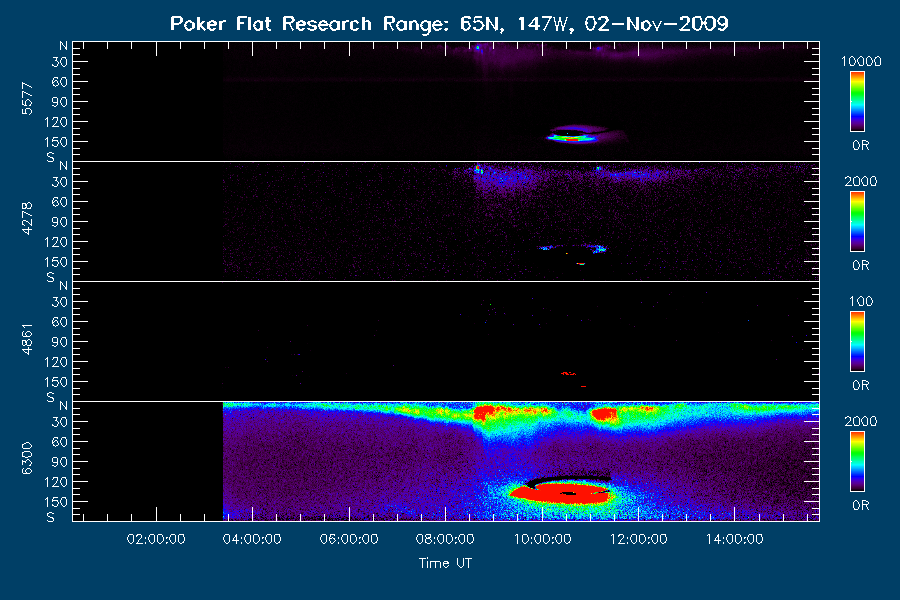Click the 150 tick label on the 4278 panel
Viewport: 900px width, 600px height.
point(56,262)
